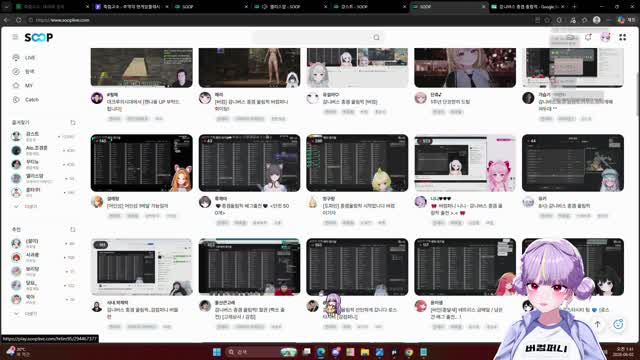Open the bottom-row thumbnail showing a light browser window

pyautogui.click(x=142, y=267)
